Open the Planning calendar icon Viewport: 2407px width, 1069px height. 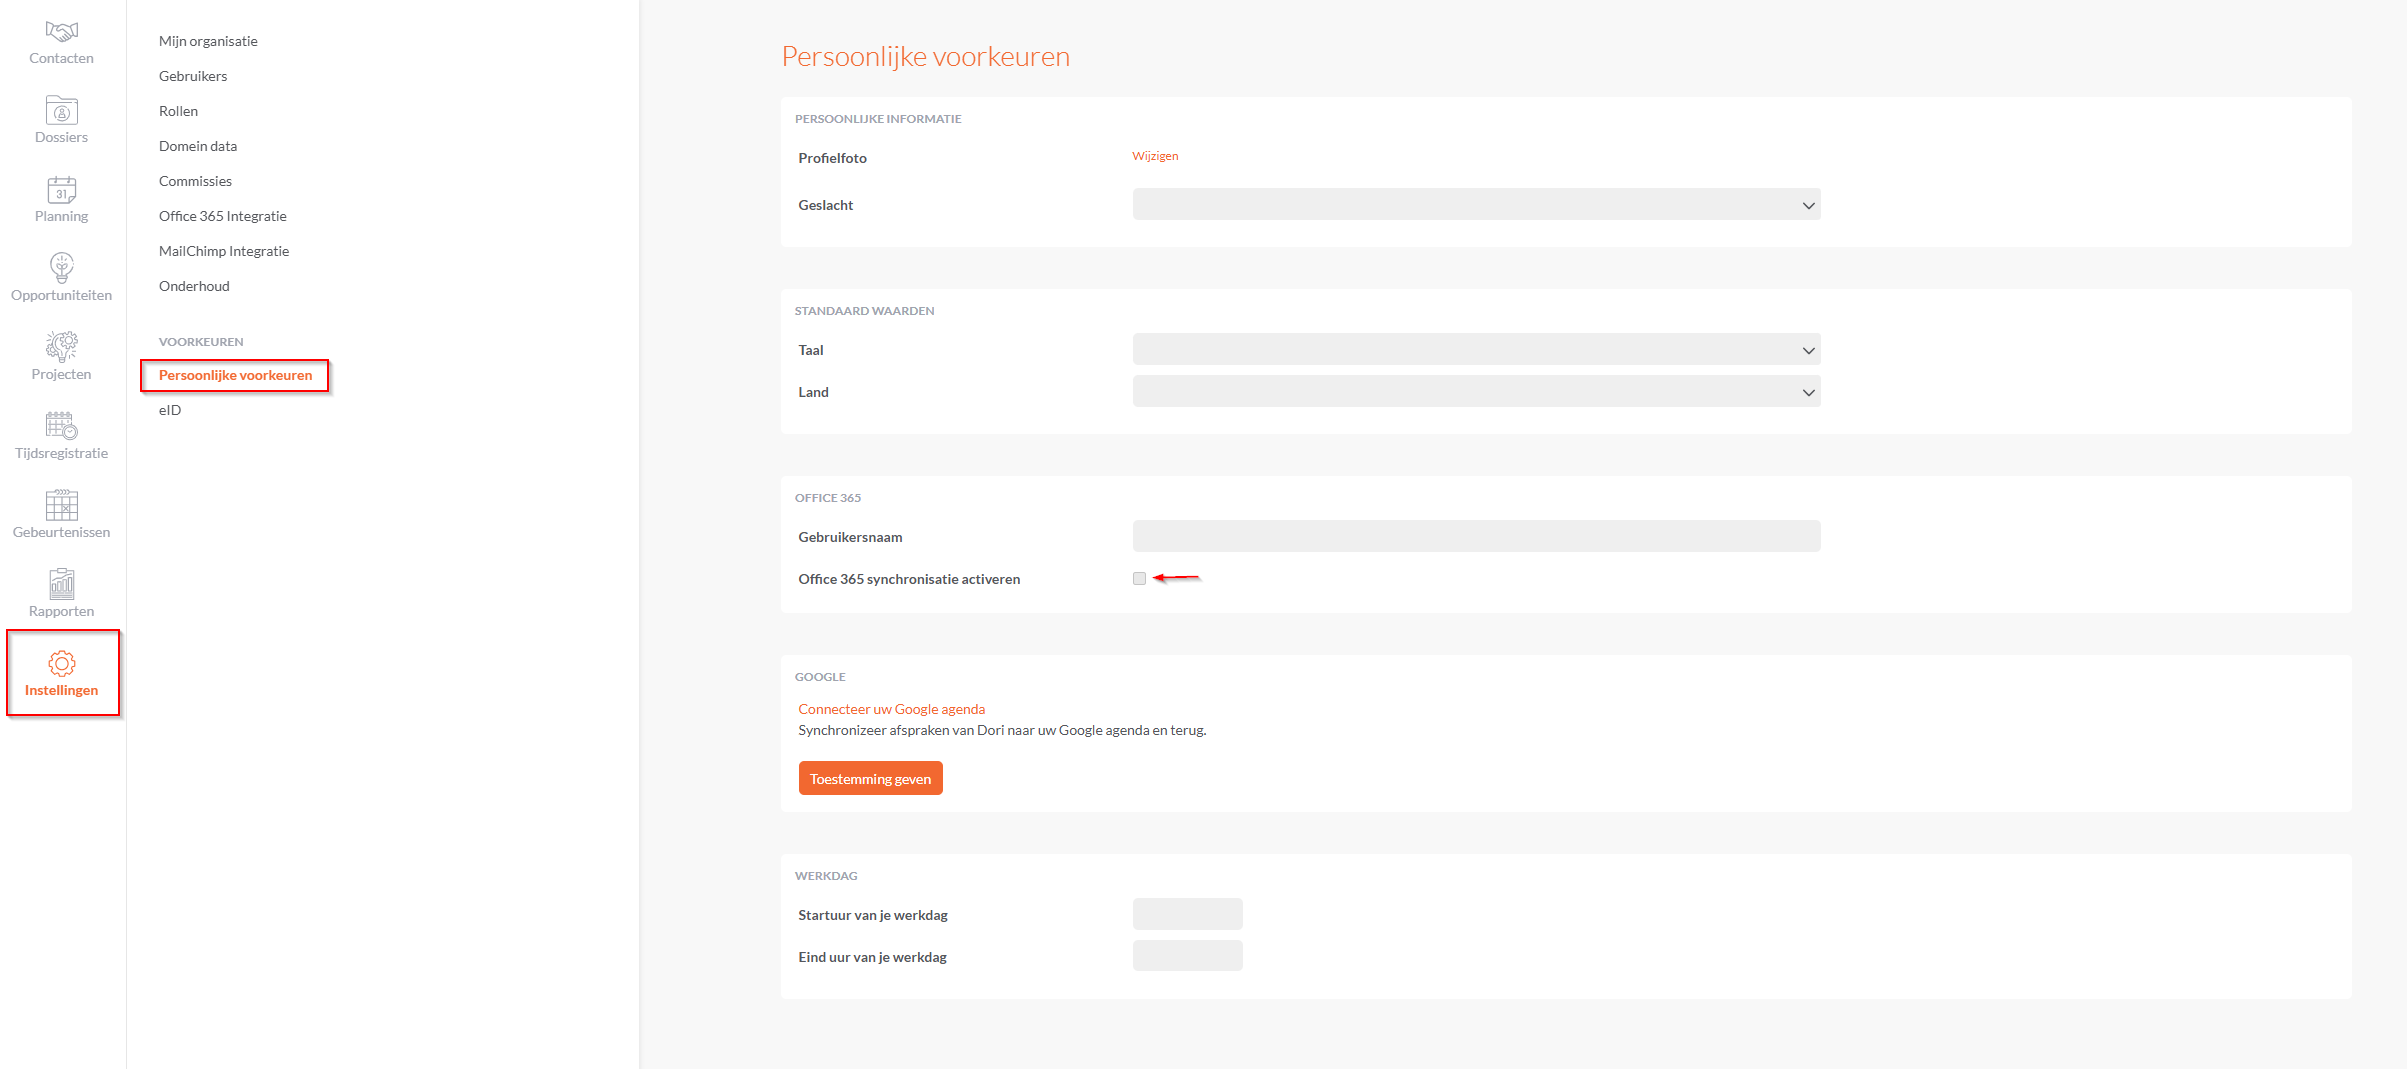click(61, 189)
